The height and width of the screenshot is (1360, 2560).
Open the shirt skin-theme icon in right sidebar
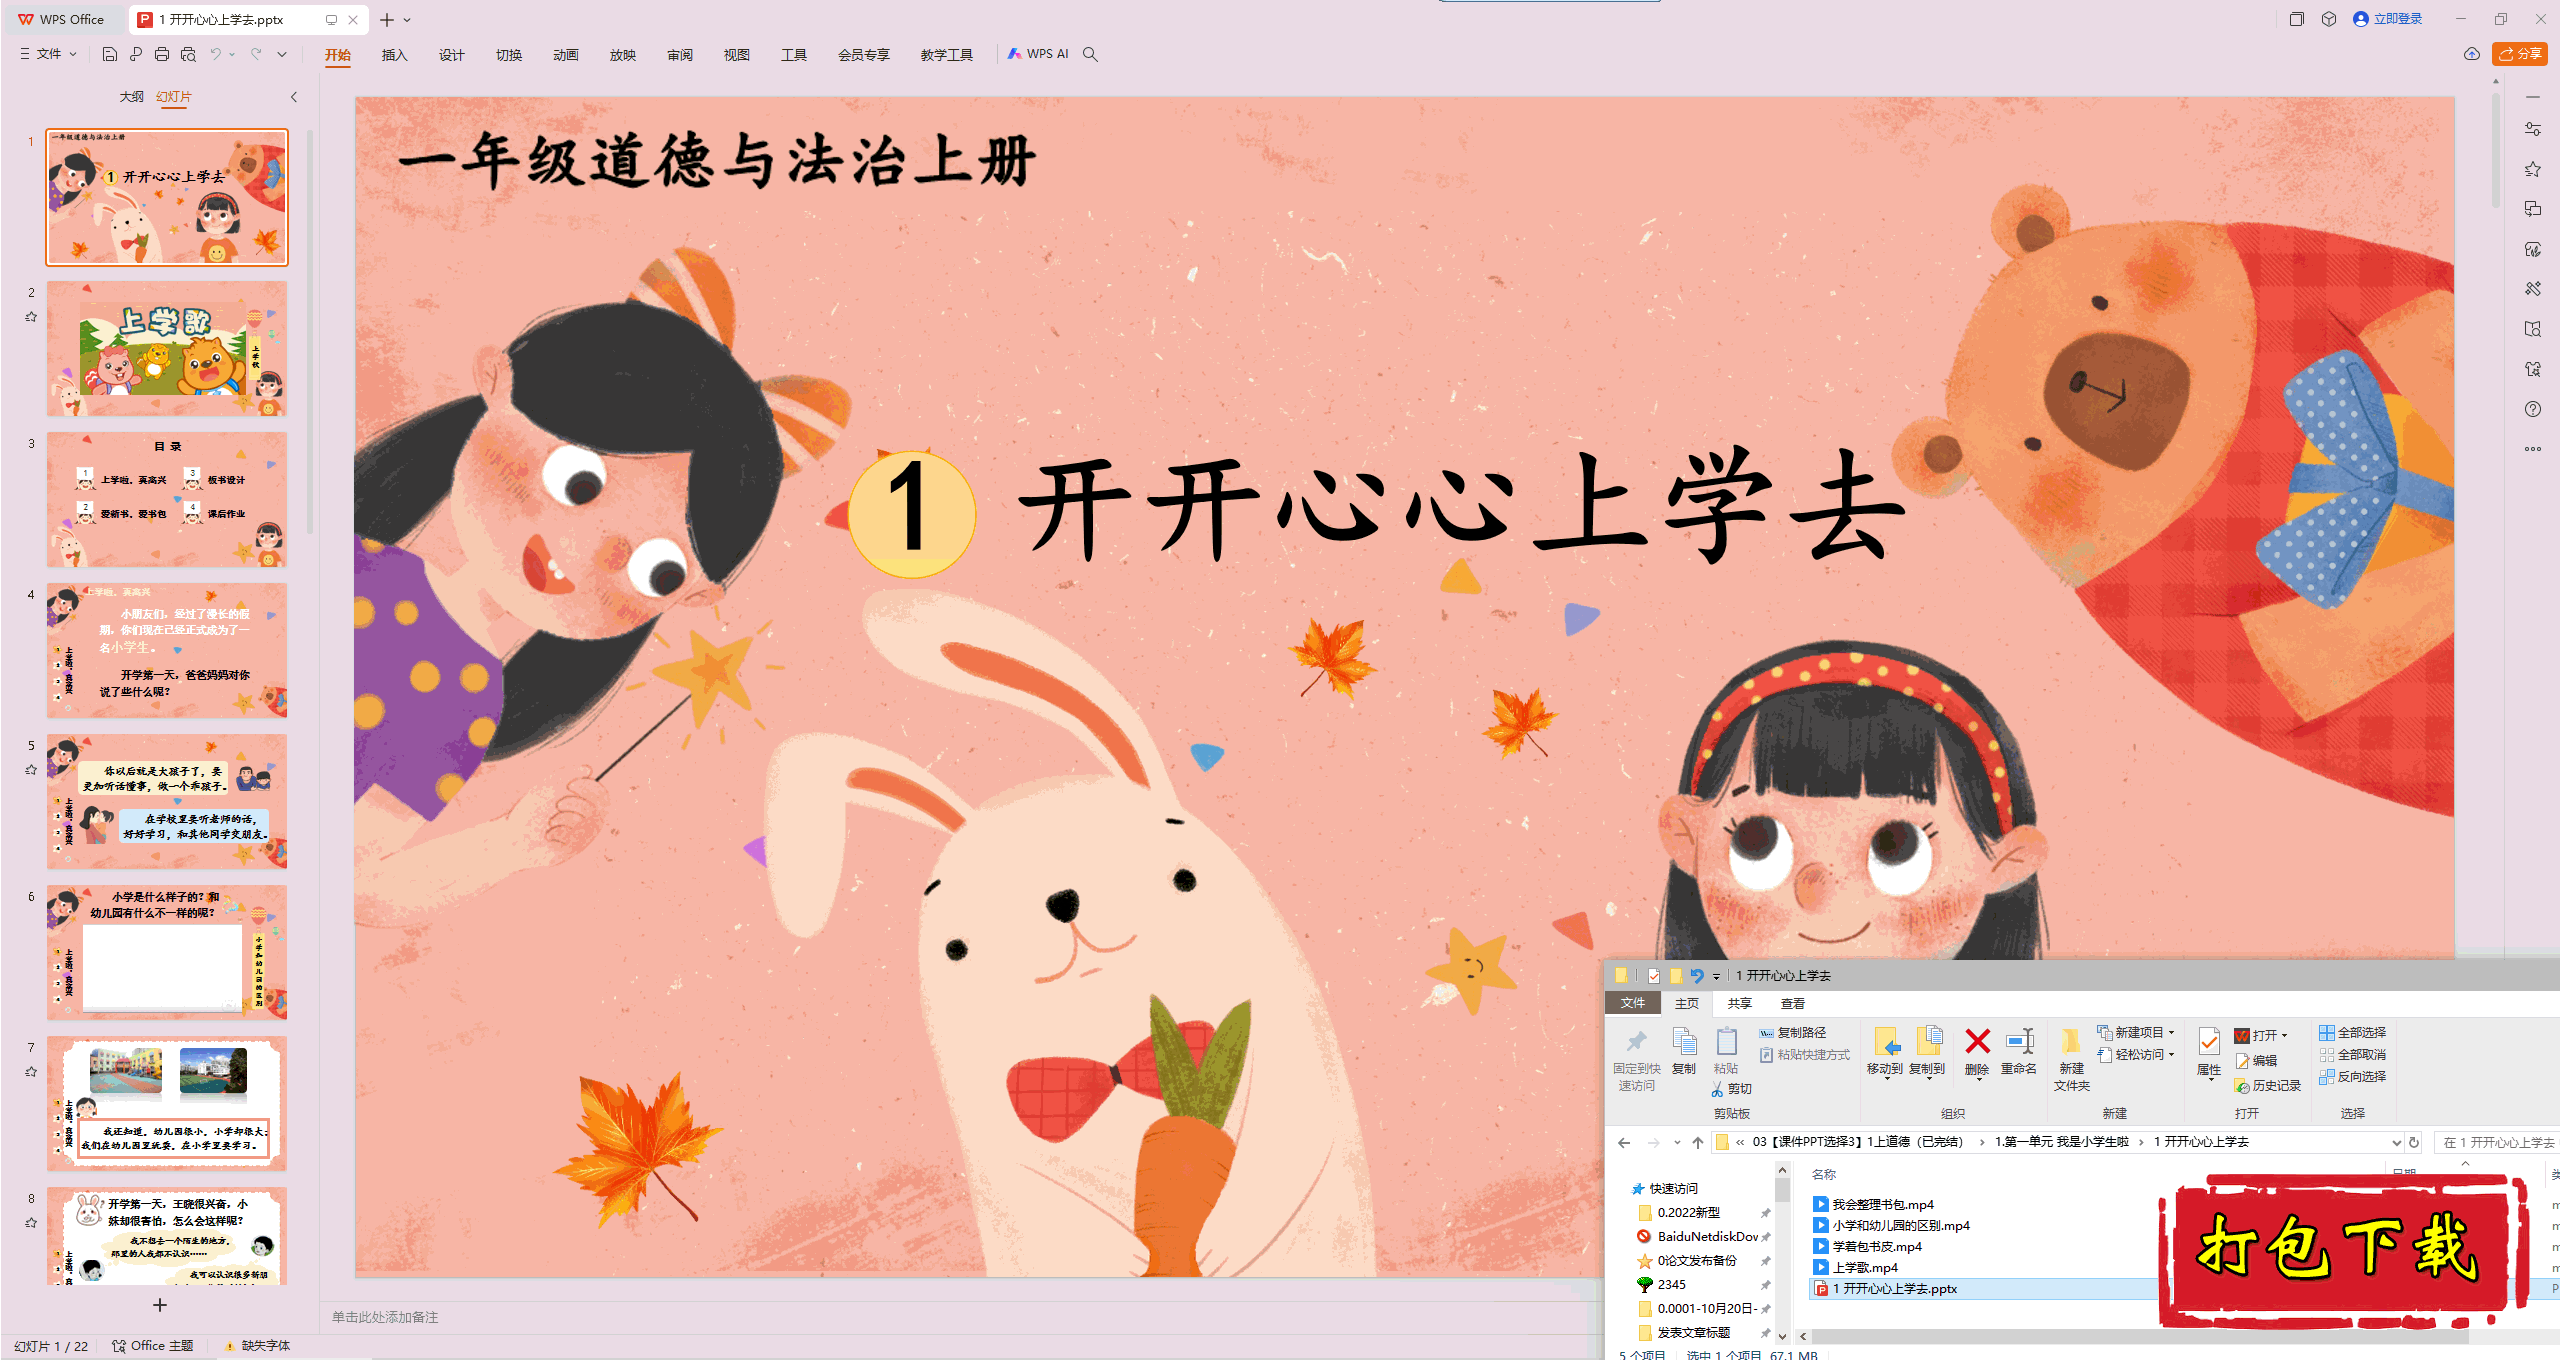[x=2533, y=369]
